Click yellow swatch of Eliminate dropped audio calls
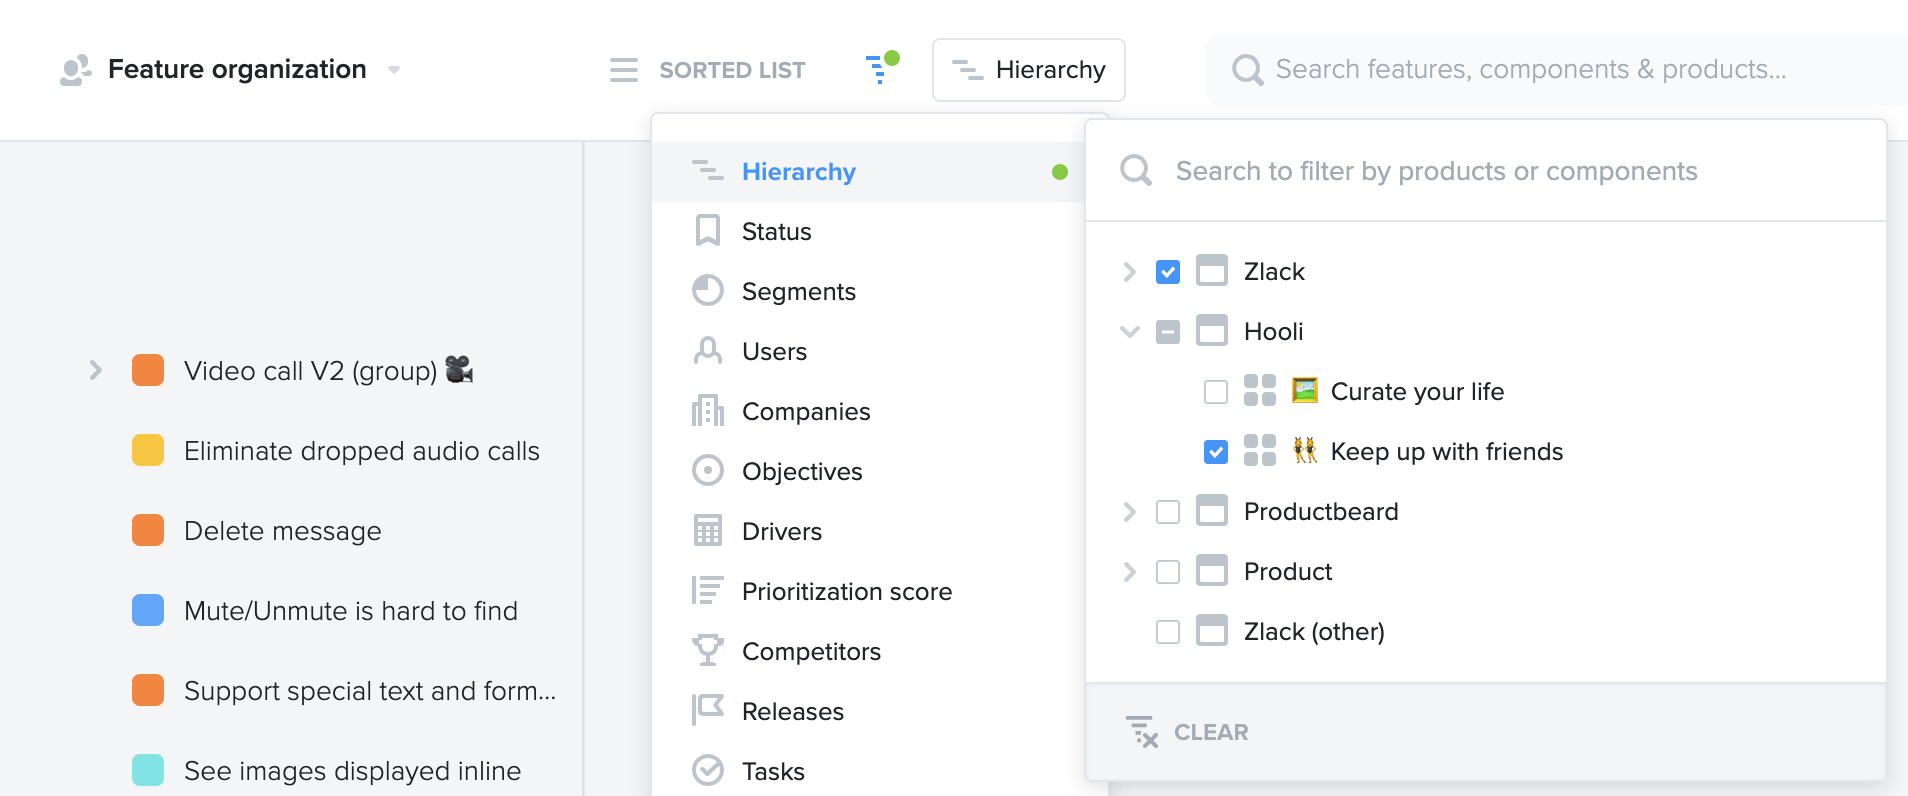1908x796 pixels. tap(148, 450)
